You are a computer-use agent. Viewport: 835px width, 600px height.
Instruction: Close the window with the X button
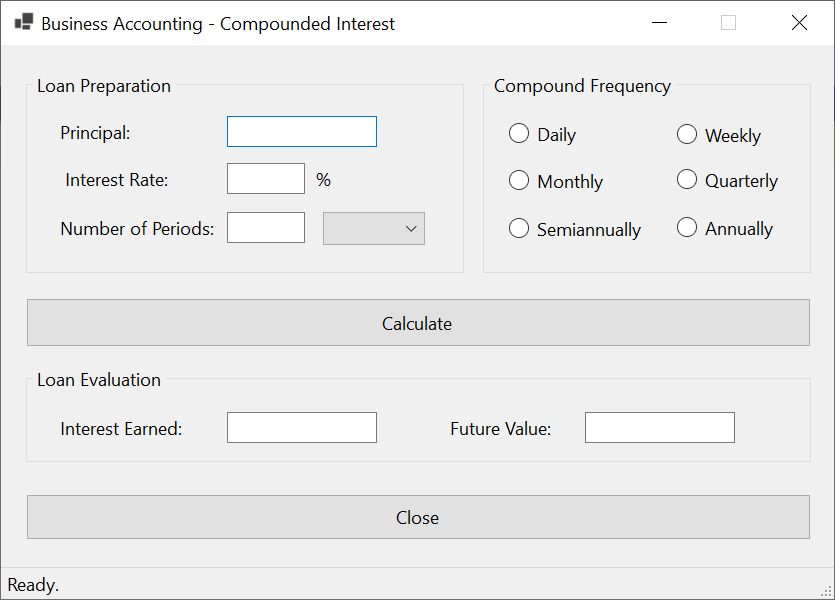[799, 22]
